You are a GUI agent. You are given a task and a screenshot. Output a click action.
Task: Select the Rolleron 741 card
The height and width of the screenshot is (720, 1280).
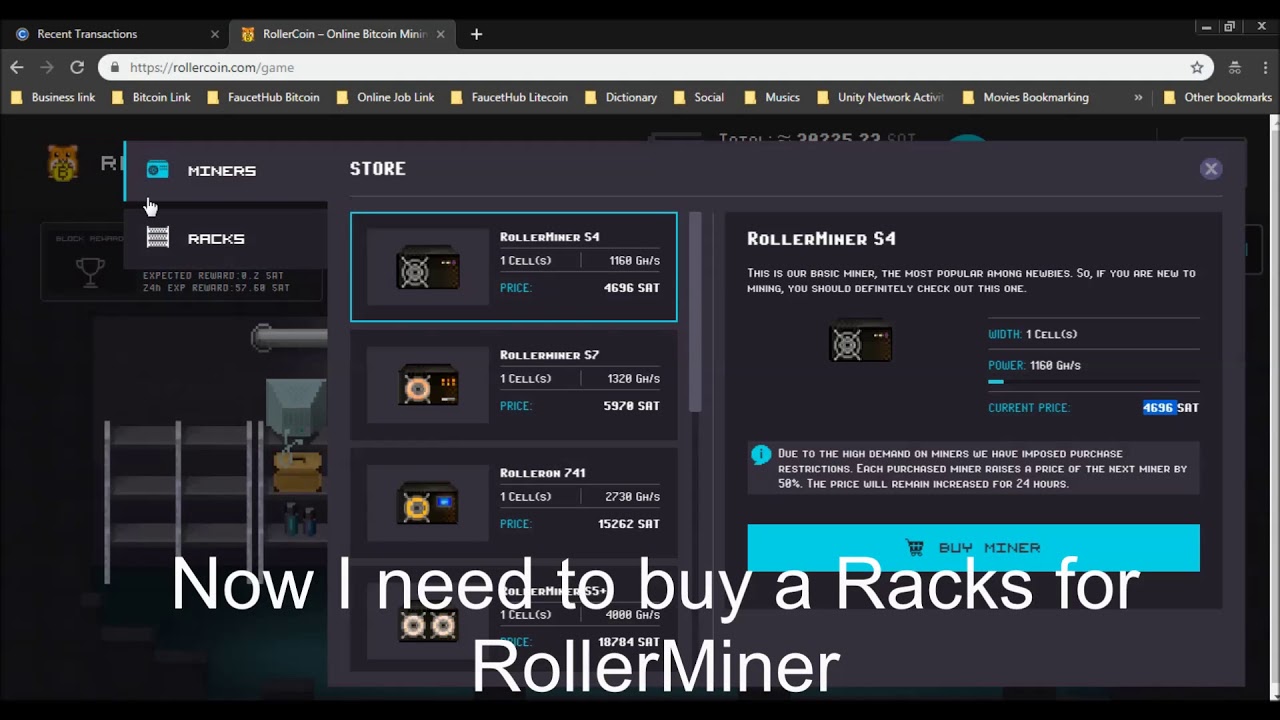[x=514, y=503]
